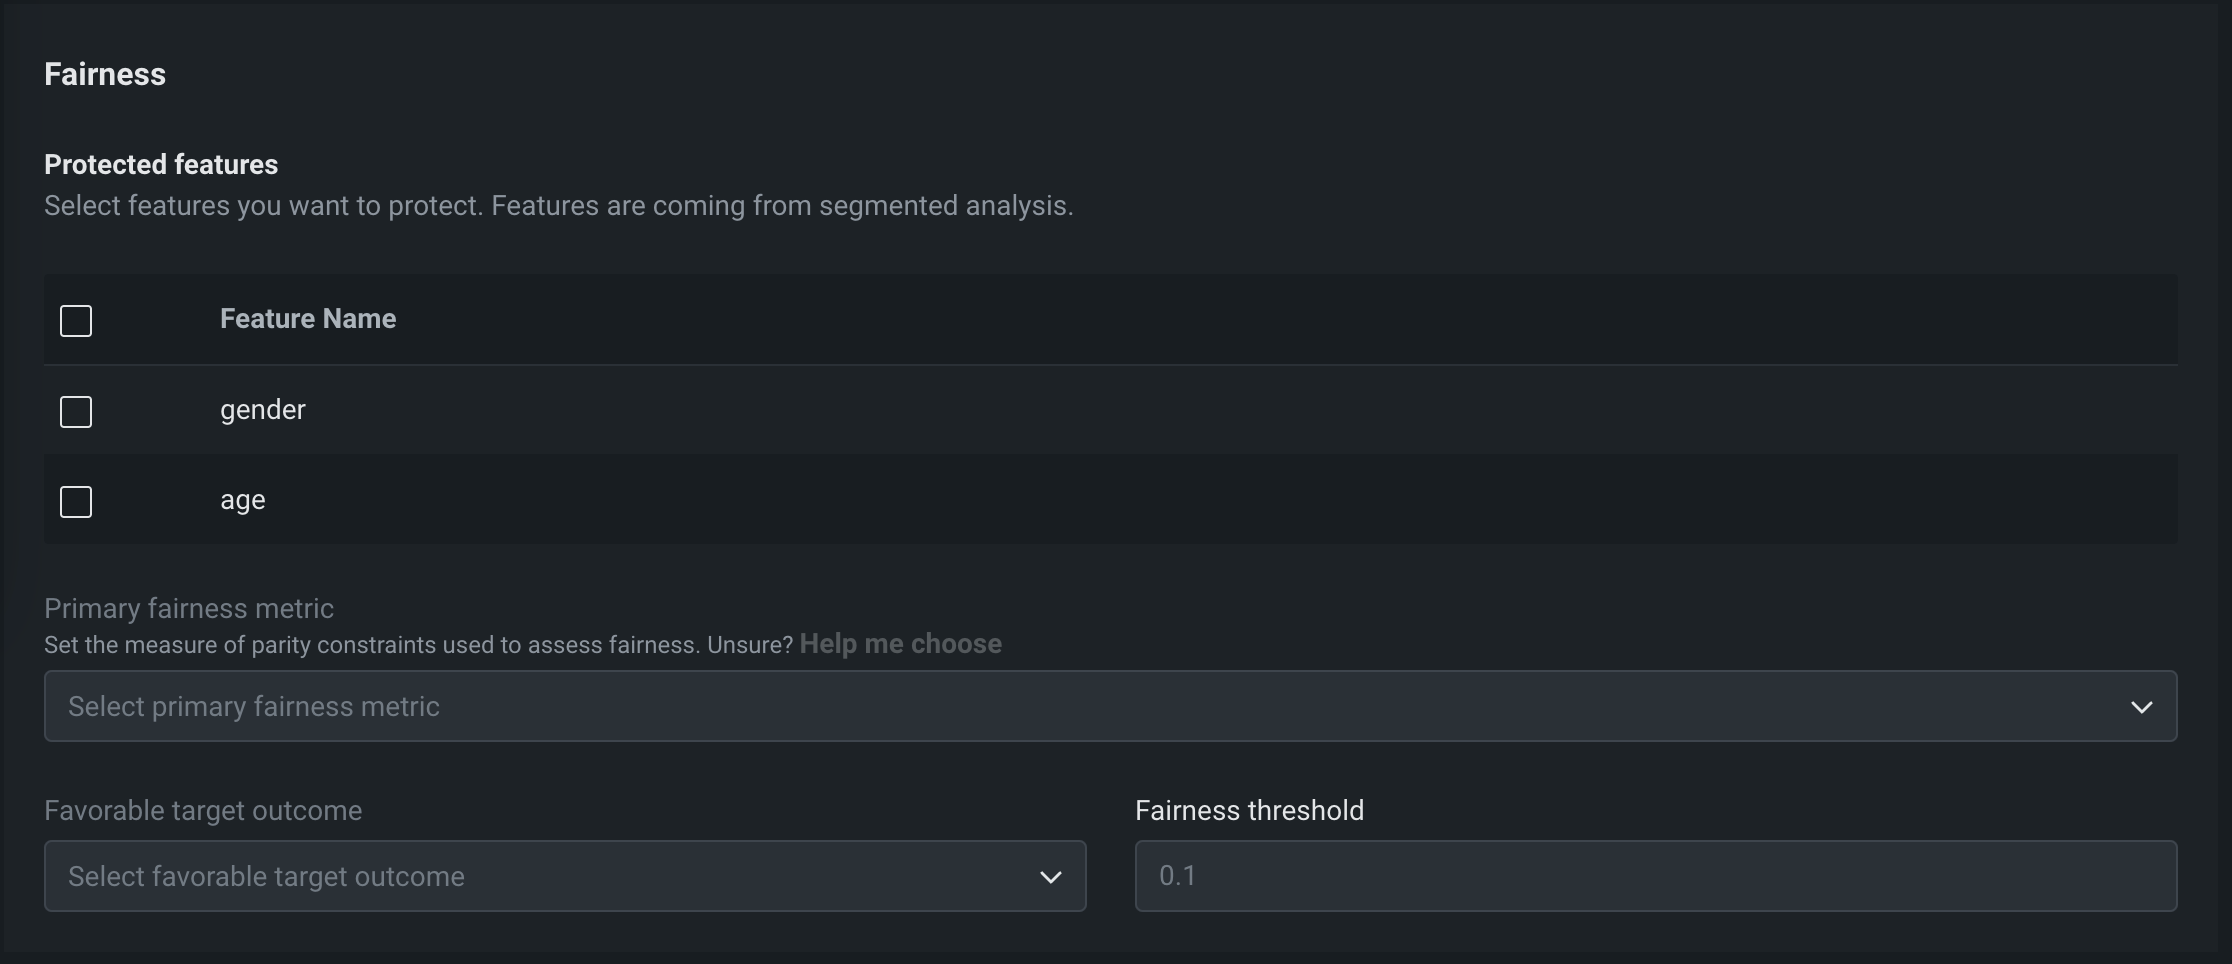This screenshot has width=2232, height=964.
Task: Focus the Fairness threshold input field
Action: coord(1655,876)
